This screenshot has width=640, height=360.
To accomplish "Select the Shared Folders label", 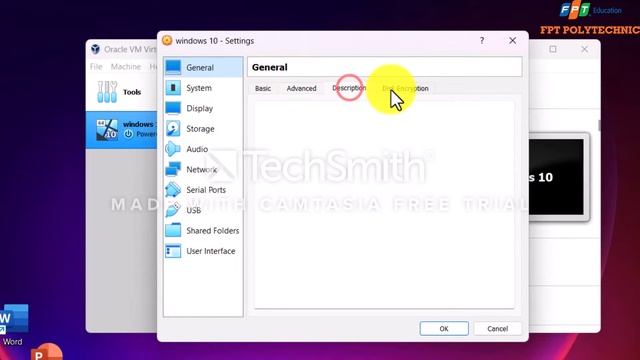I will tap(213, 231).
